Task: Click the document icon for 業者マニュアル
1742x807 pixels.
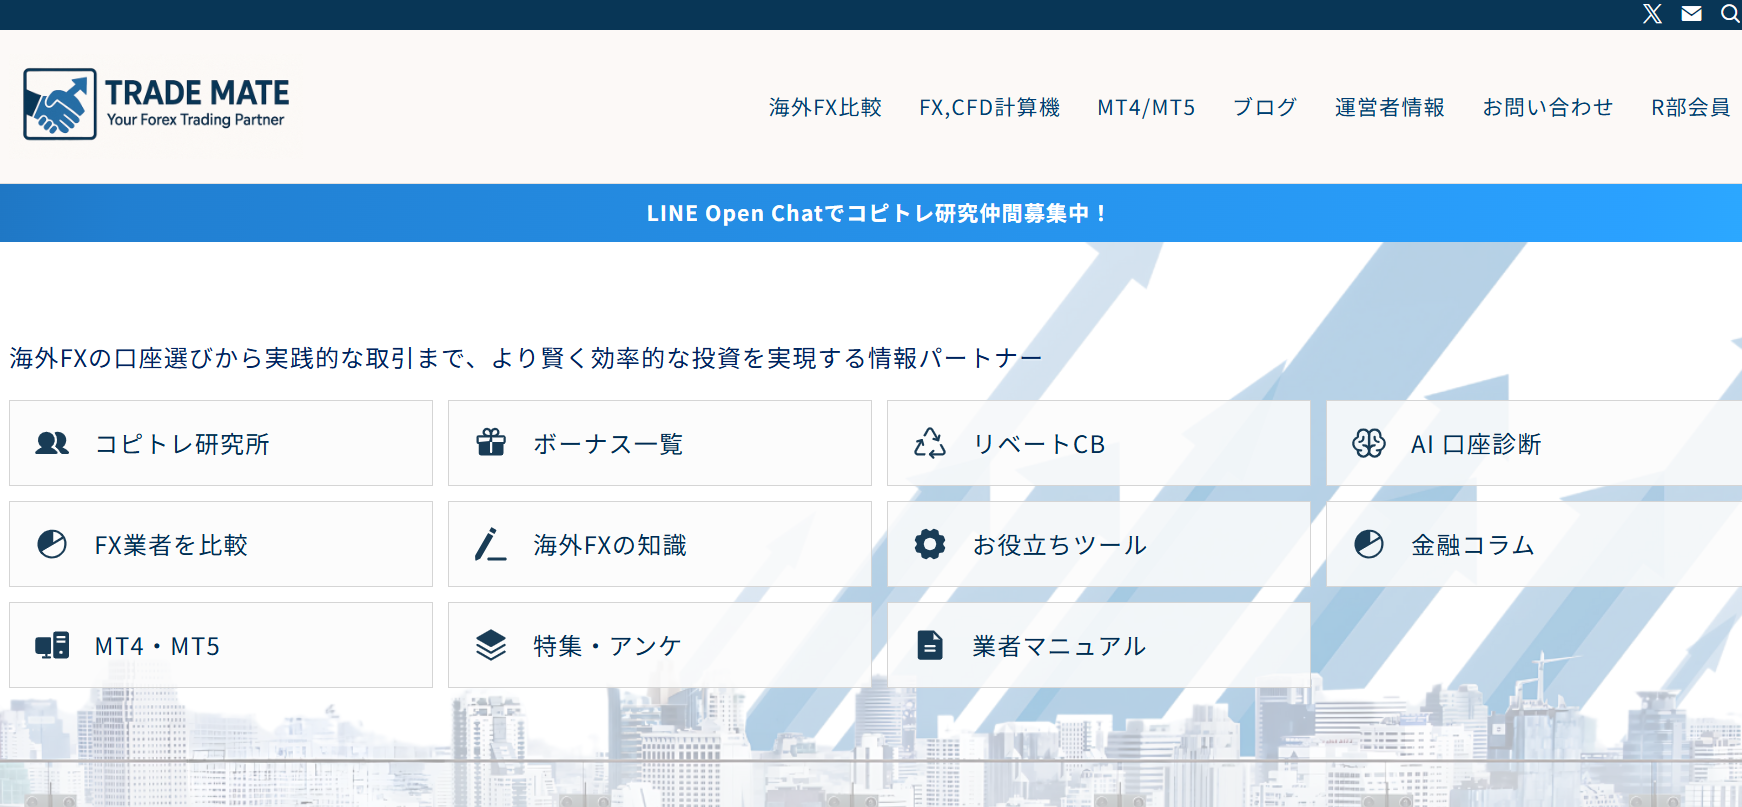Action: (930, 645)
